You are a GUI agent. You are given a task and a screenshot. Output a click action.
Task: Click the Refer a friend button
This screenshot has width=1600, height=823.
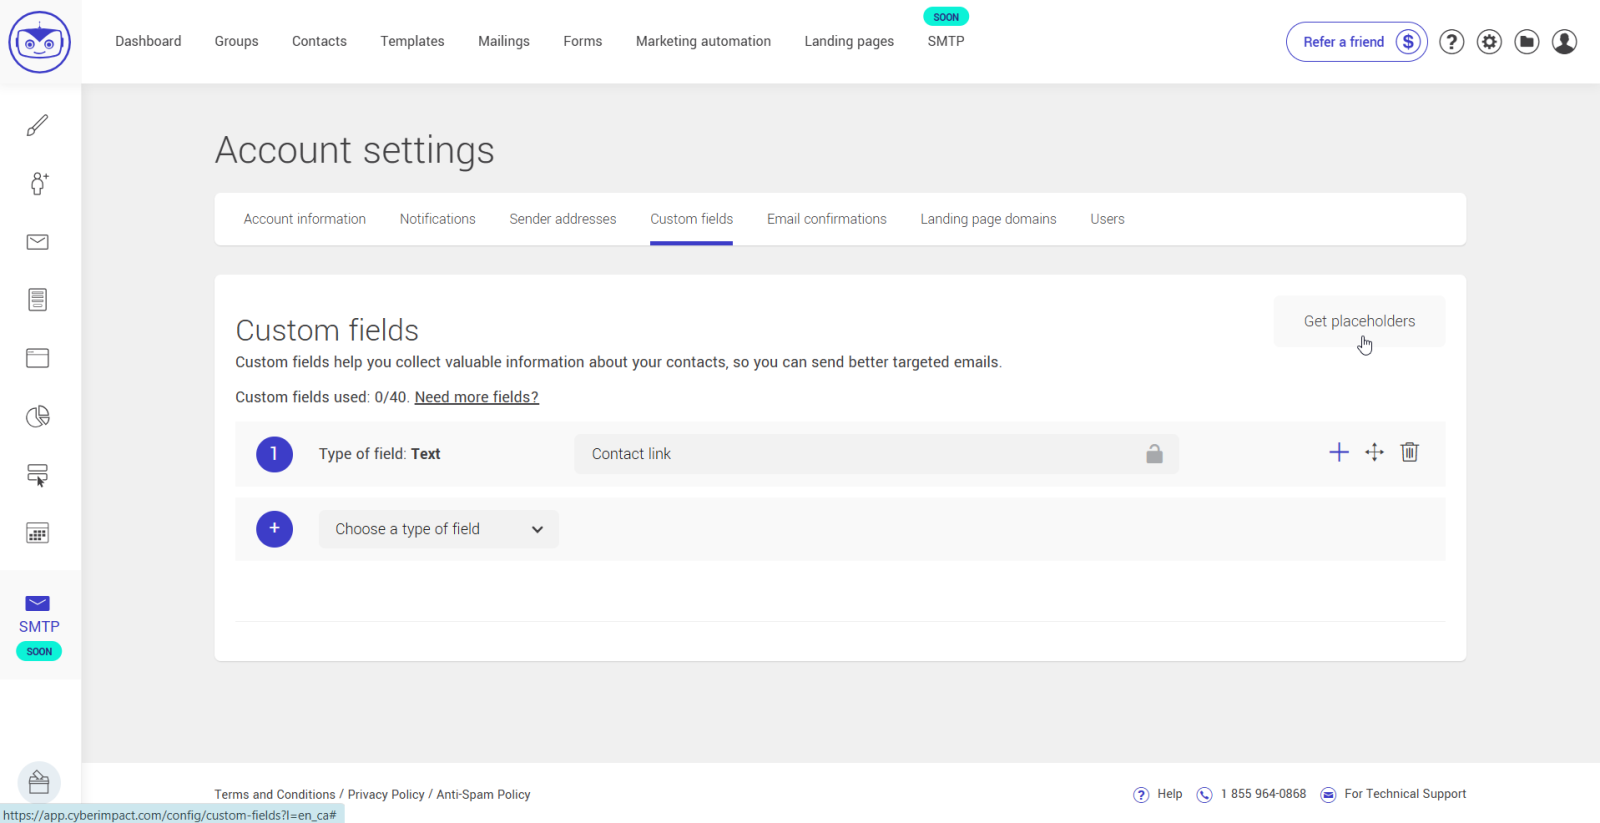click(x=1356, y=42)
